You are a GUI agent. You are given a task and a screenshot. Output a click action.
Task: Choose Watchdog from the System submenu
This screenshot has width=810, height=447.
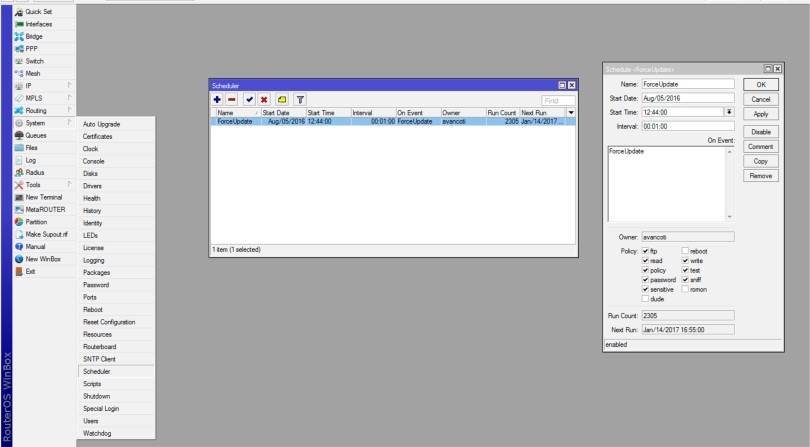99,432
